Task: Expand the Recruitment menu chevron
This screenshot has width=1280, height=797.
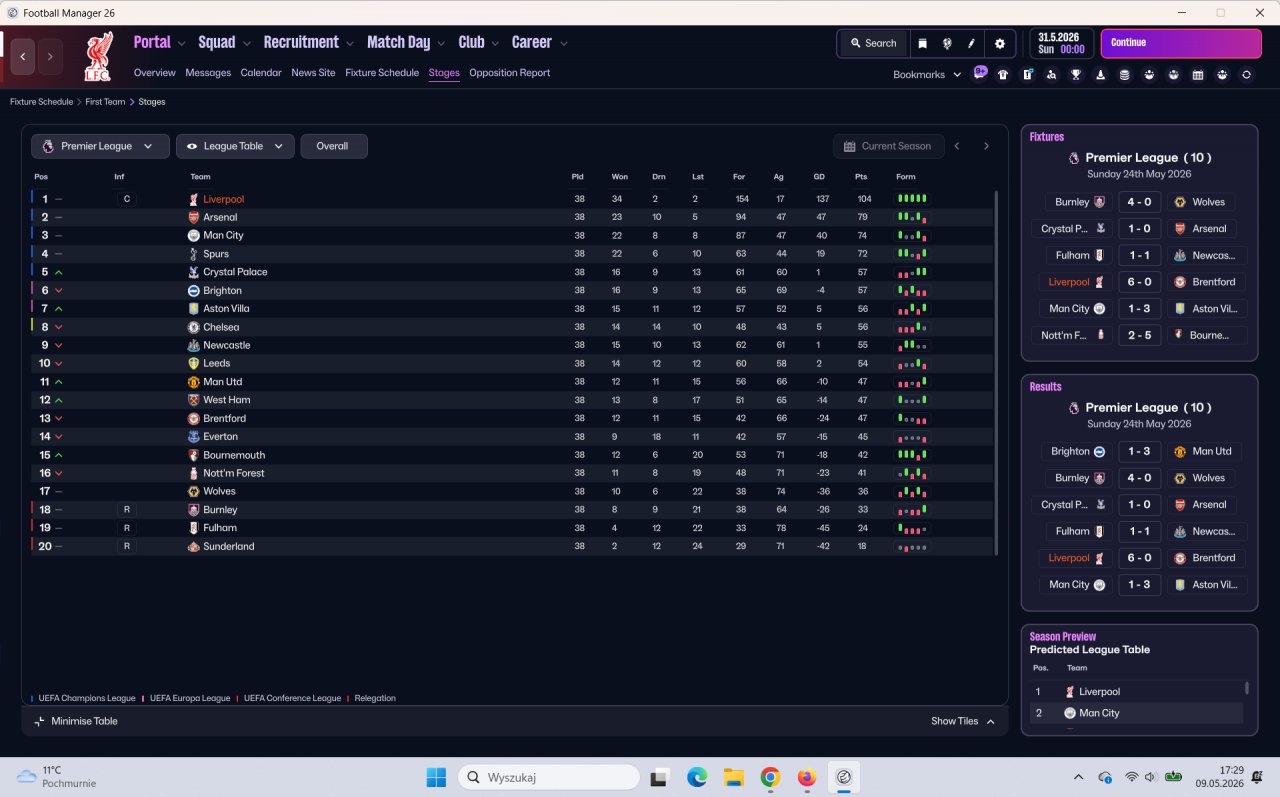Action: point(350,43)
